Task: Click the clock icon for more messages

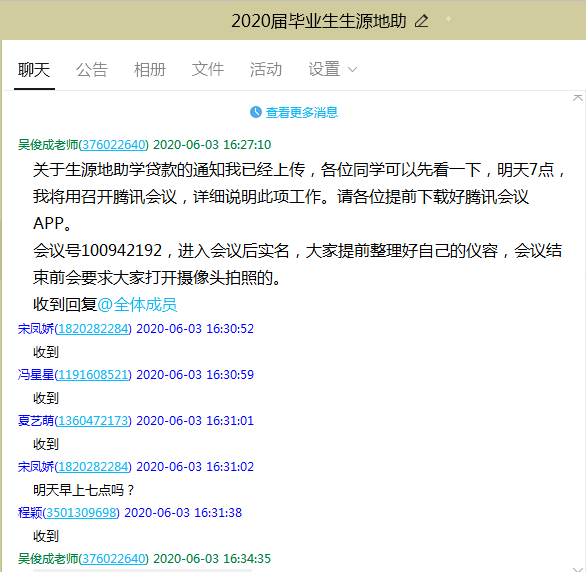Action: [x=256, y=112]
